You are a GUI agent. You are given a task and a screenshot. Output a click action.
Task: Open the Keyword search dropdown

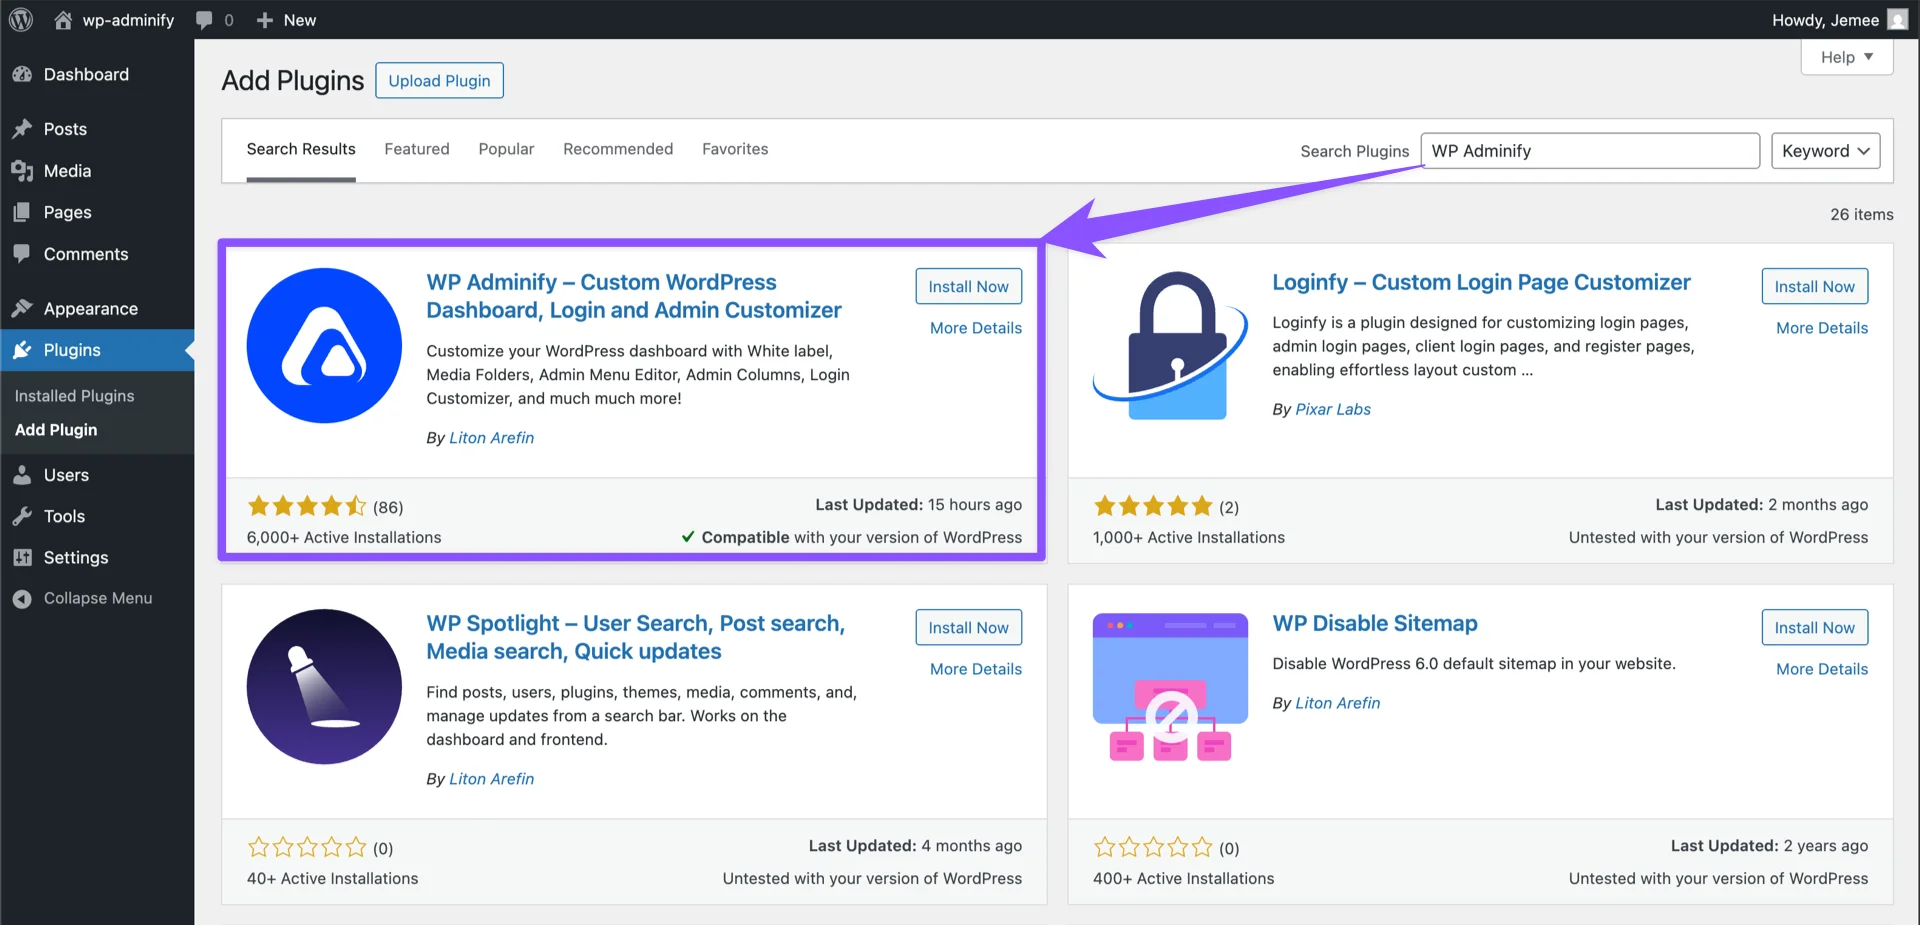tap(1824, 150)
